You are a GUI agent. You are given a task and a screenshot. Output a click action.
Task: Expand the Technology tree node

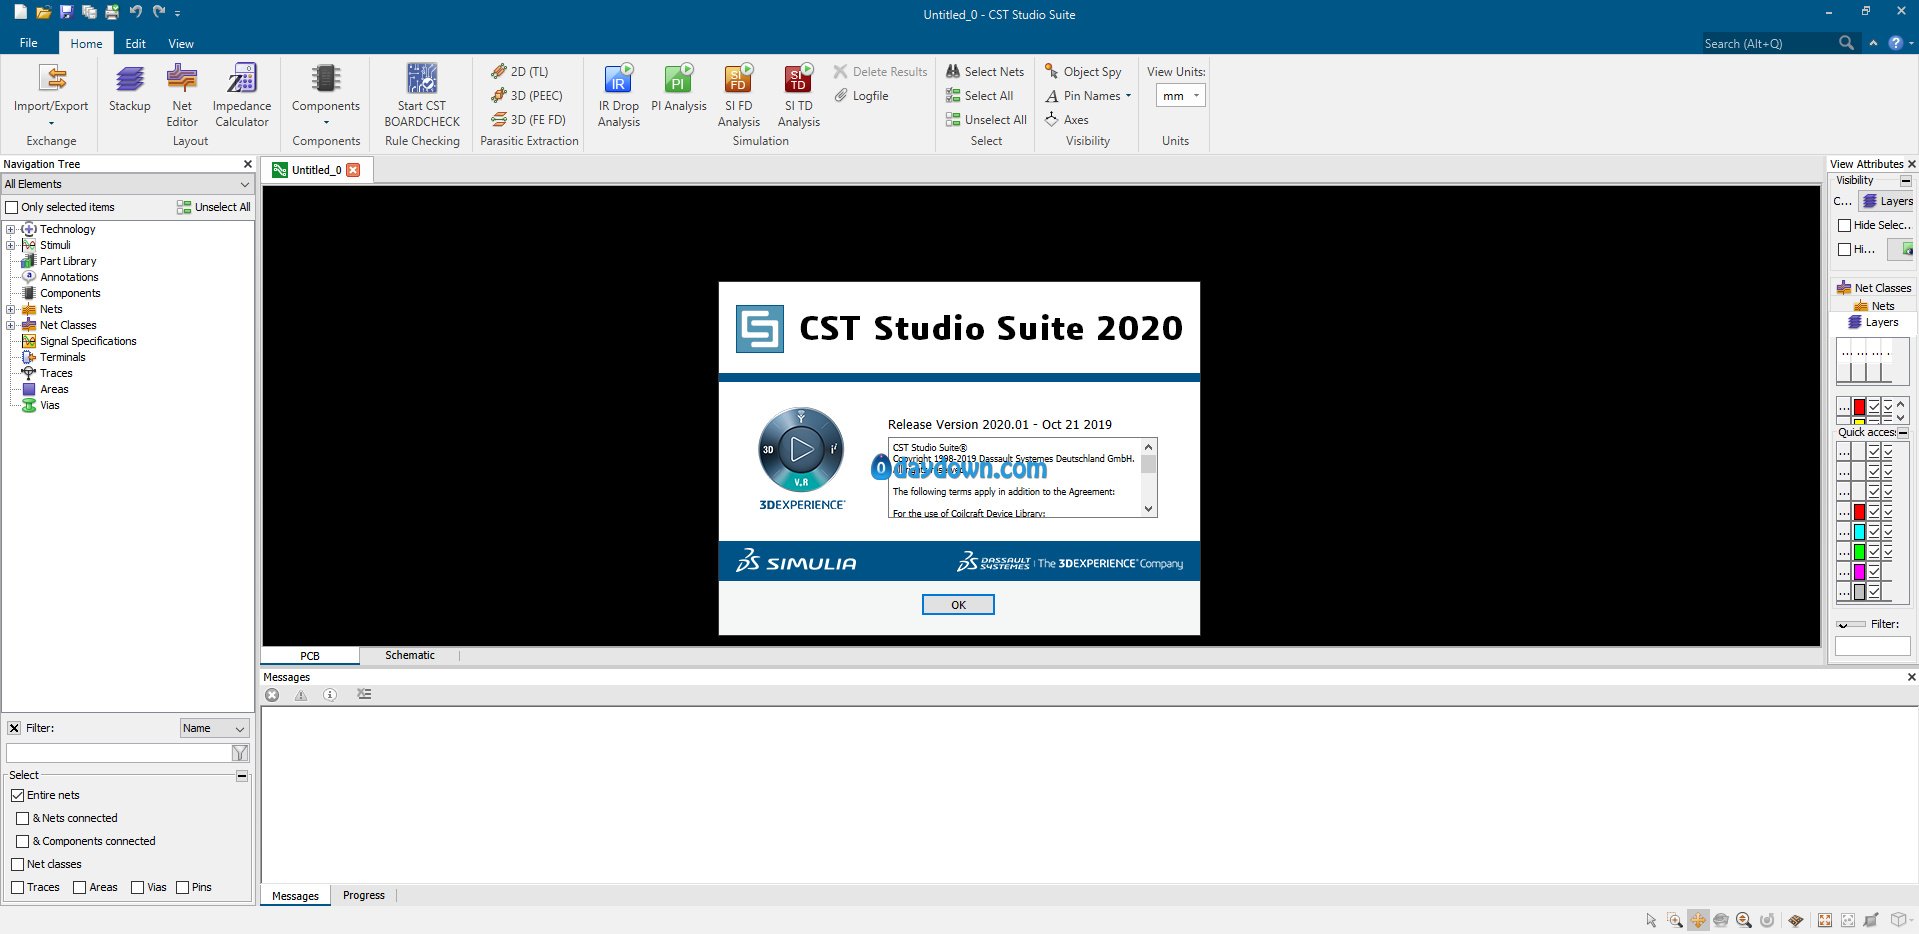point(11,229)
